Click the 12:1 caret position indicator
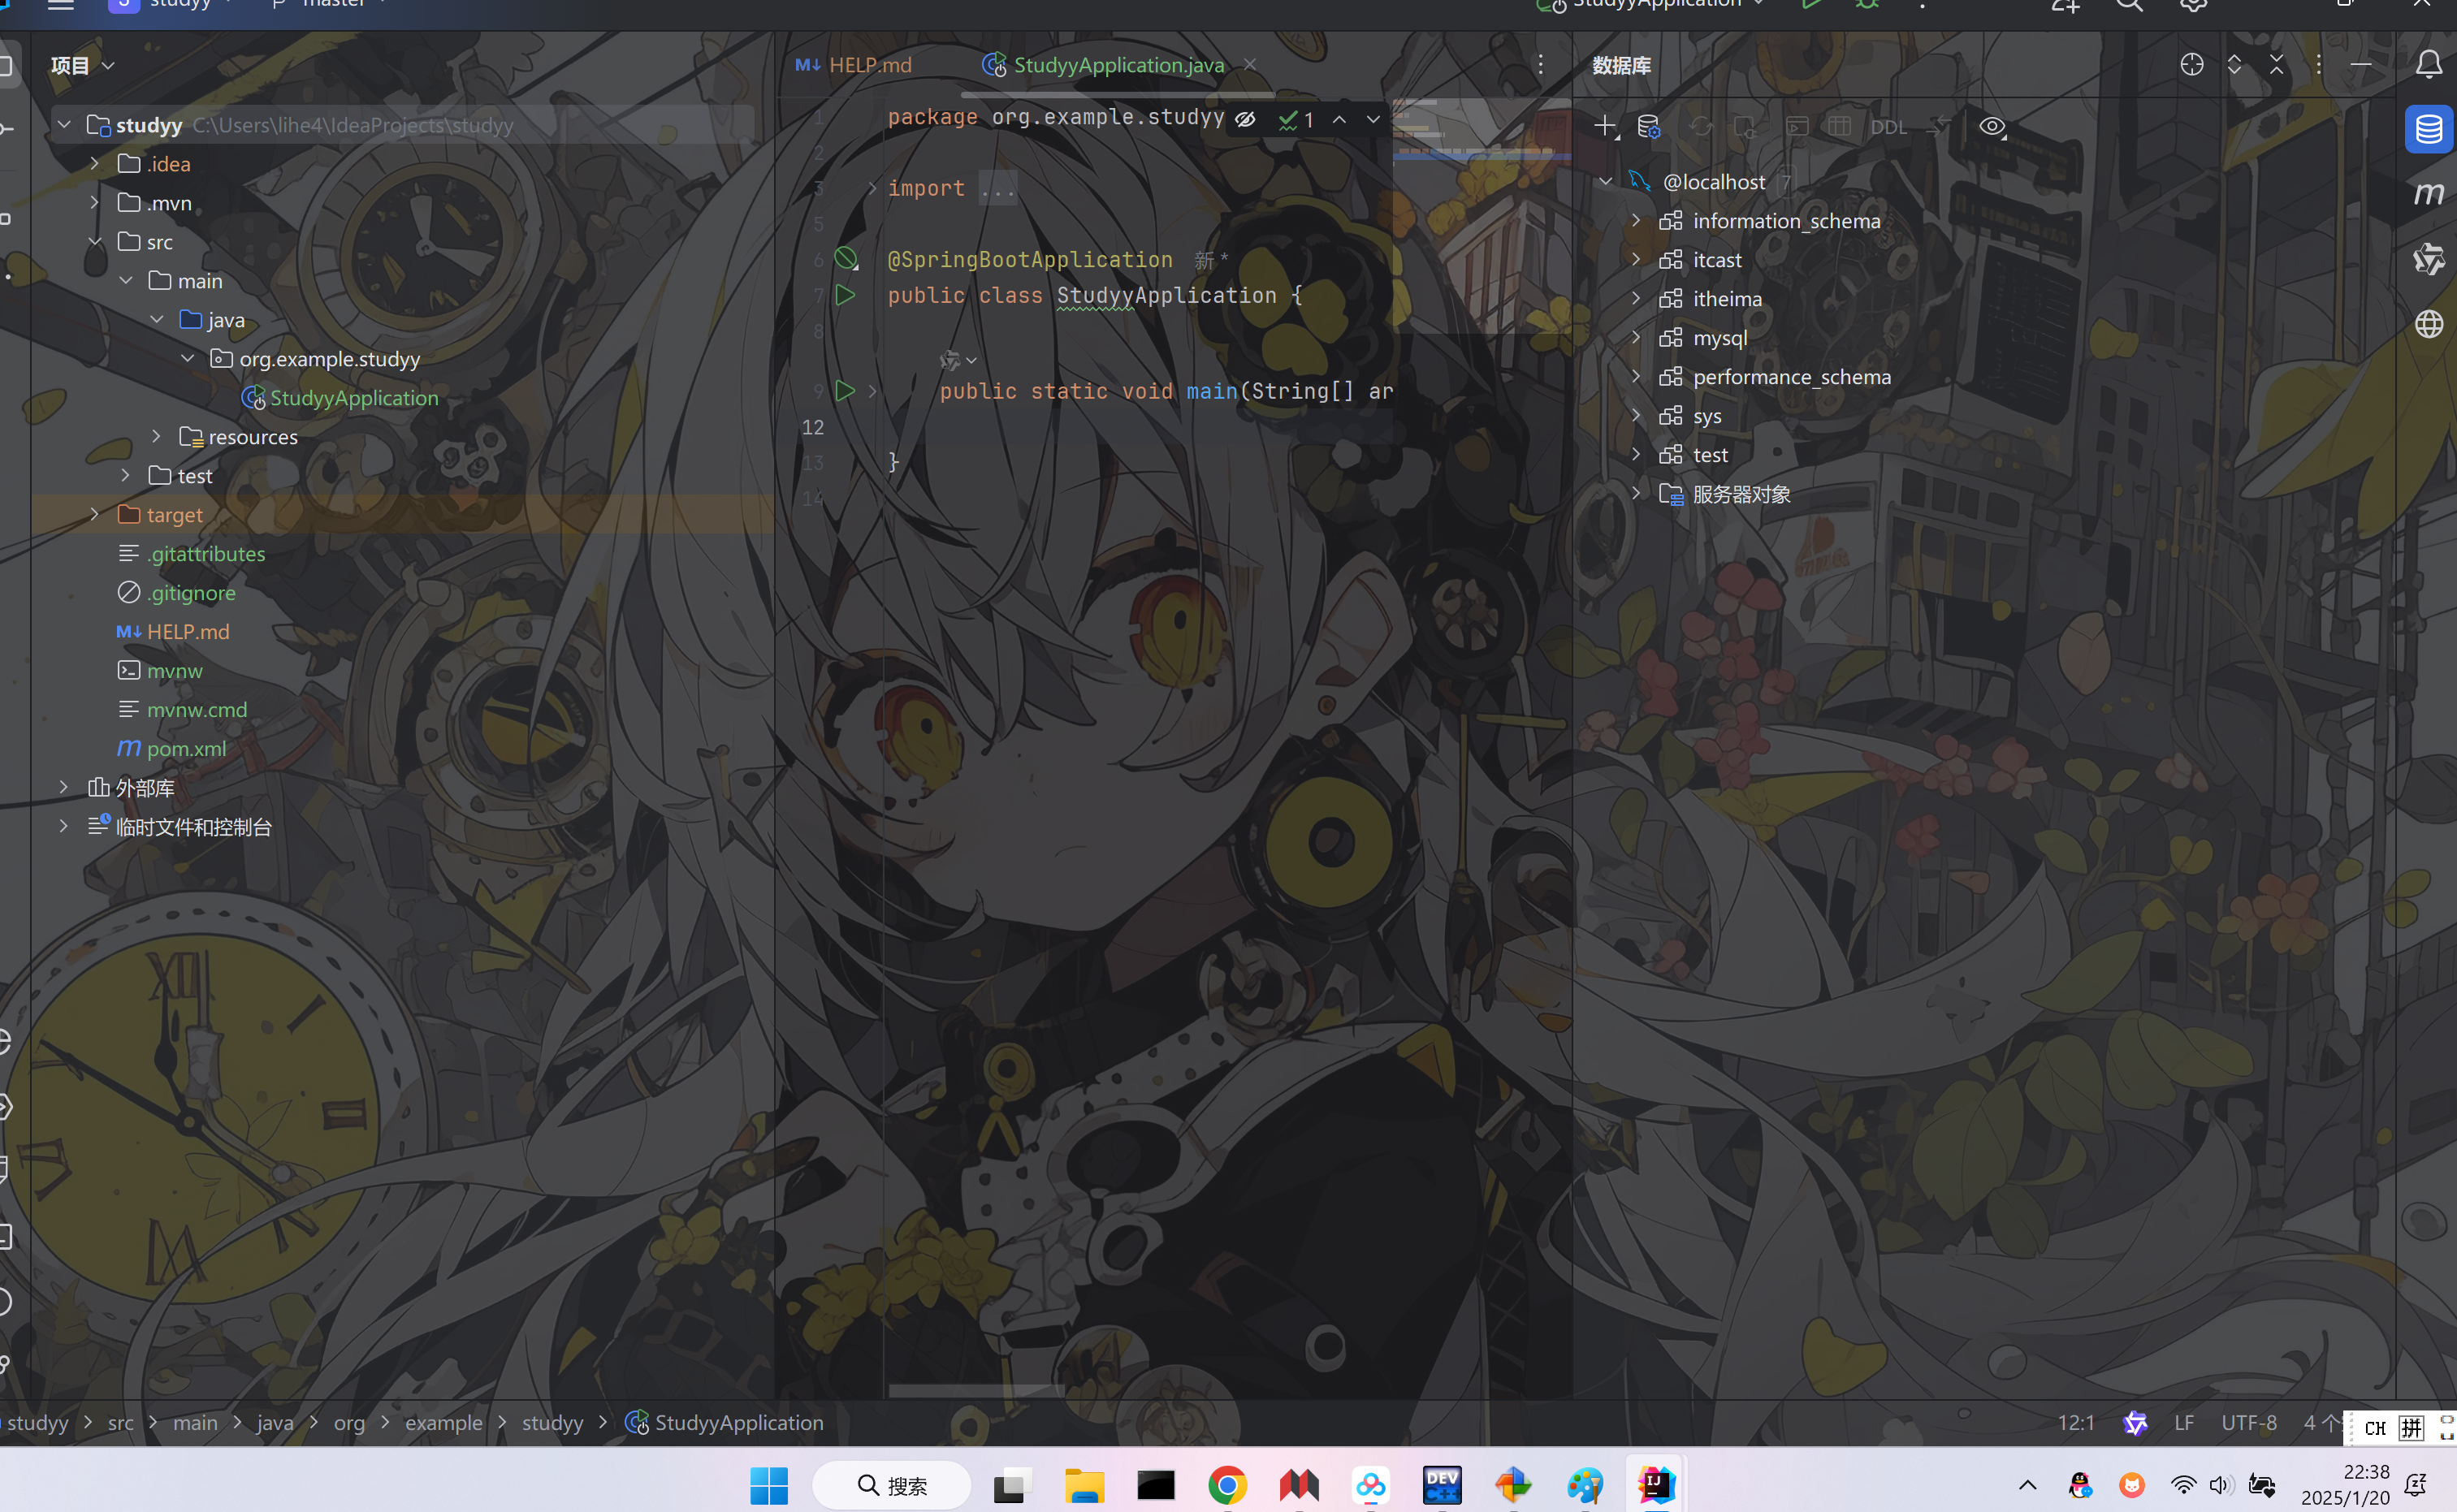Image resolution: width=2457 pixels, height=1512 pixels. point(2076,1422)
